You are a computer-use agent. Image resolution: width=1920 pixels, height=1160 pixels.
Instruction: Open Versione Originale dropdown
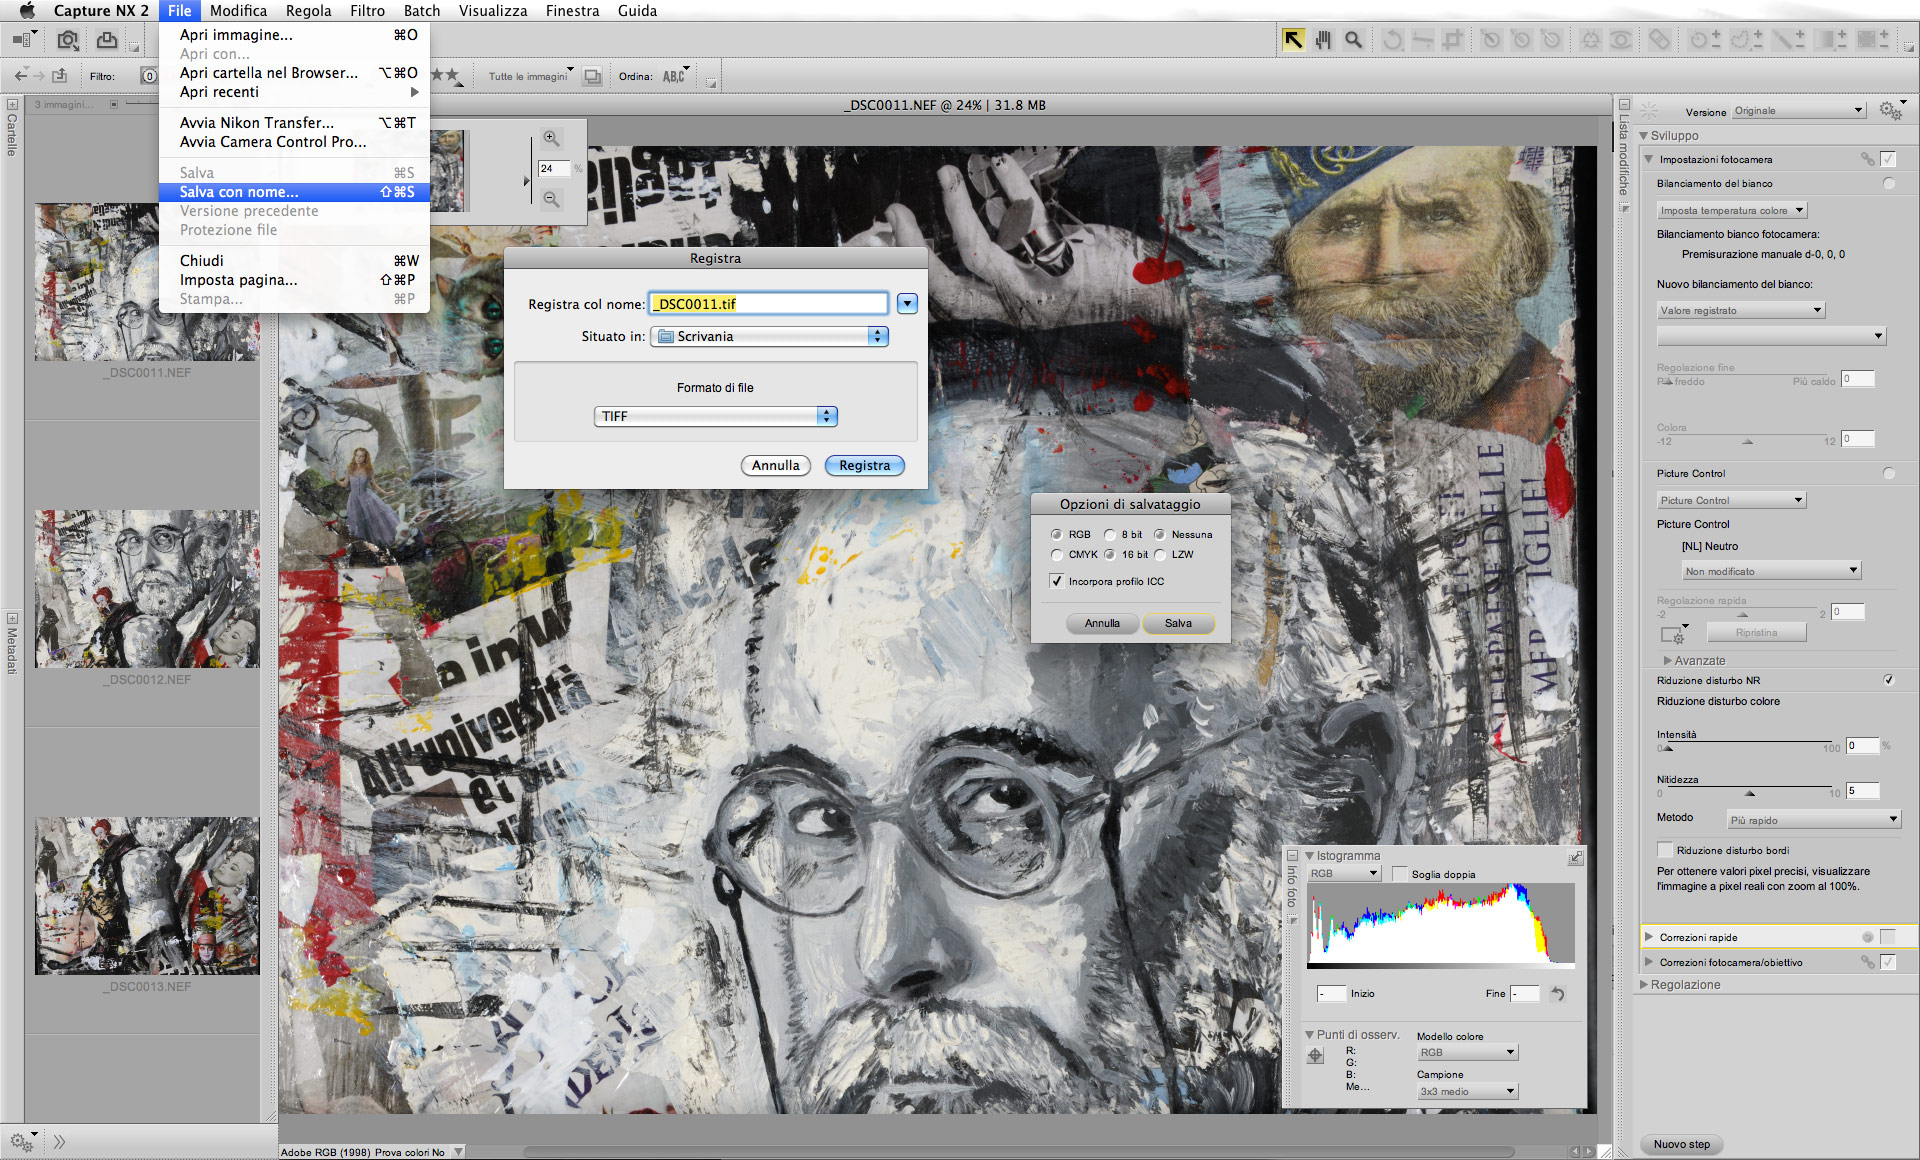1799,111
